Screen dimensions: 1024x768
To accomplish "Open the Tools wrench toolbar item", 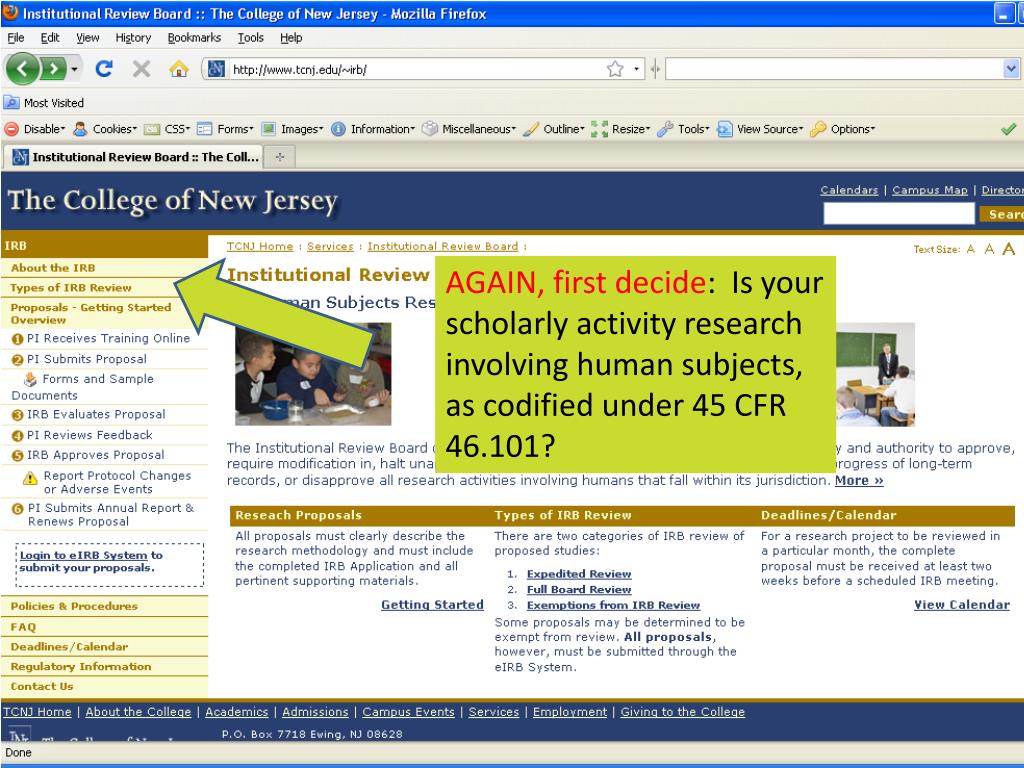I will pyautogui.click(x=683, y=129).
